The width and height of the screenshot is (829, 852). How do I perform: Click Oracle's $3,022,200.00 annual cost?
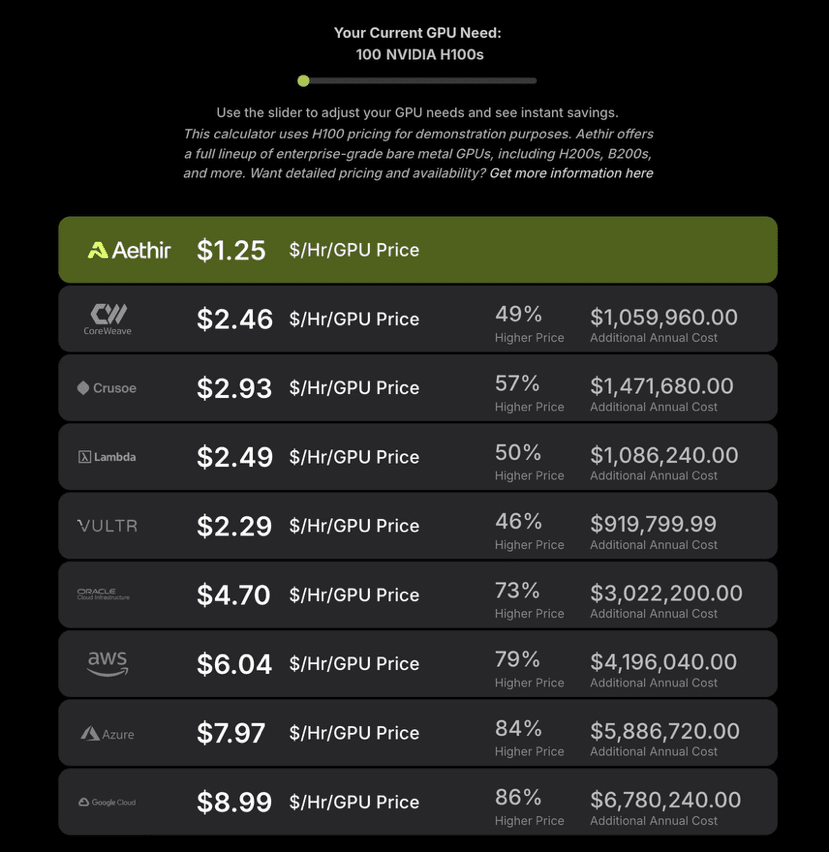(x=666, y=593)
